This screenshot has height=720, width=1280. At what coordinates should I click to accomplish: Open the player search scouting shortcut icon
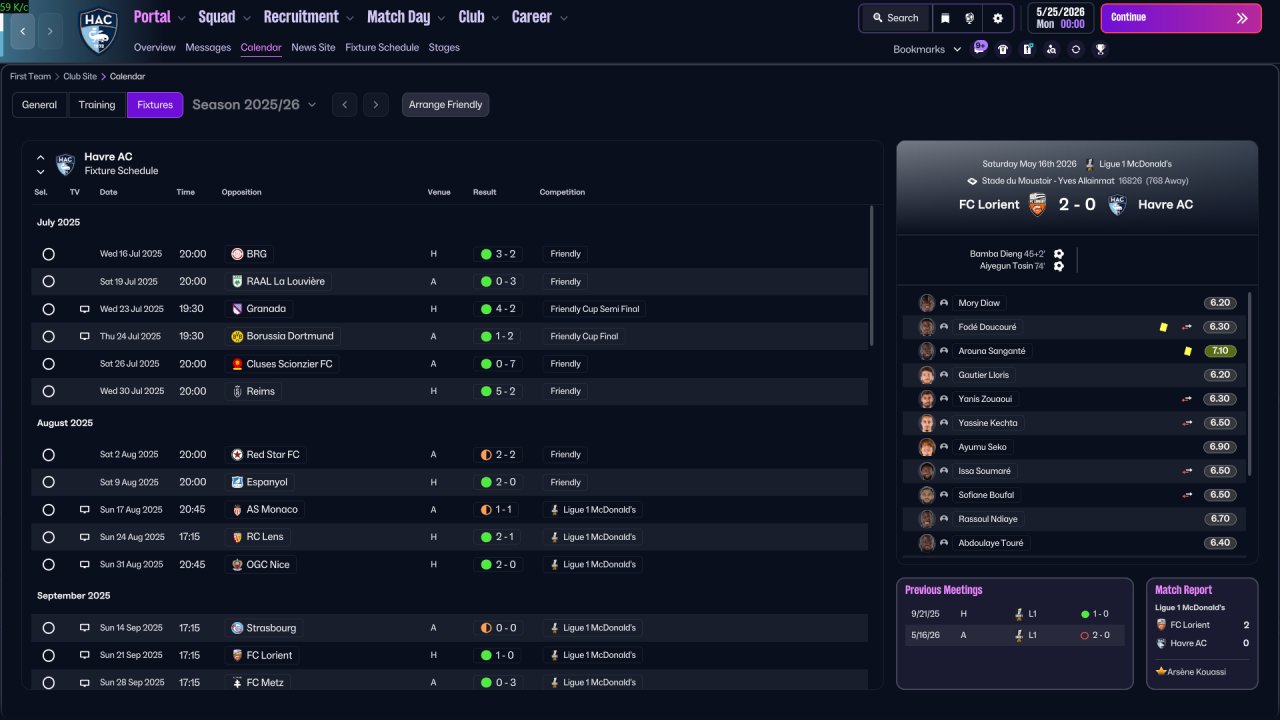(x=1051, y=49)
